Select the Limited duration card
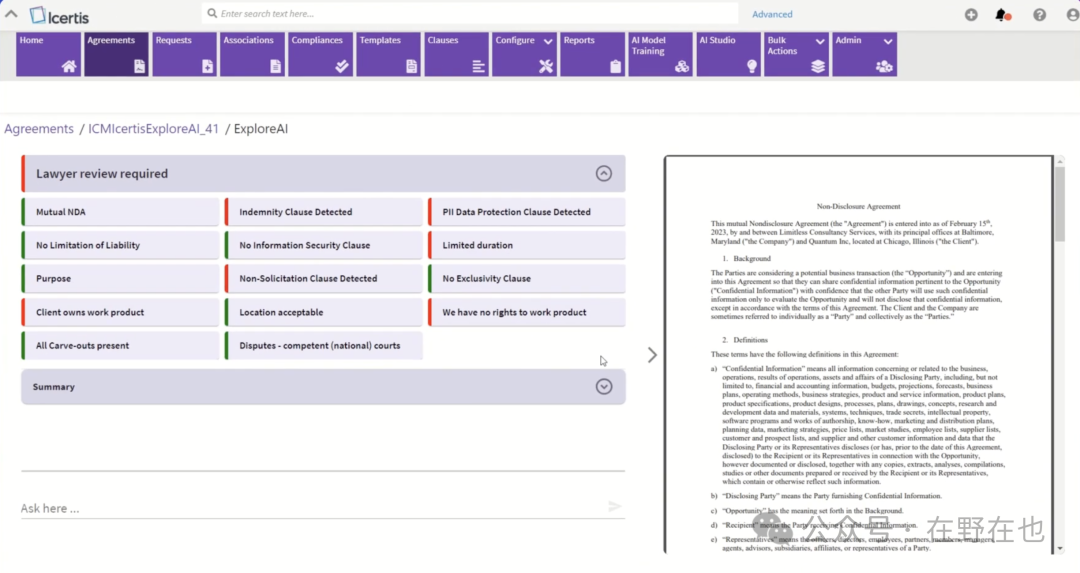 tap(527, 245)
